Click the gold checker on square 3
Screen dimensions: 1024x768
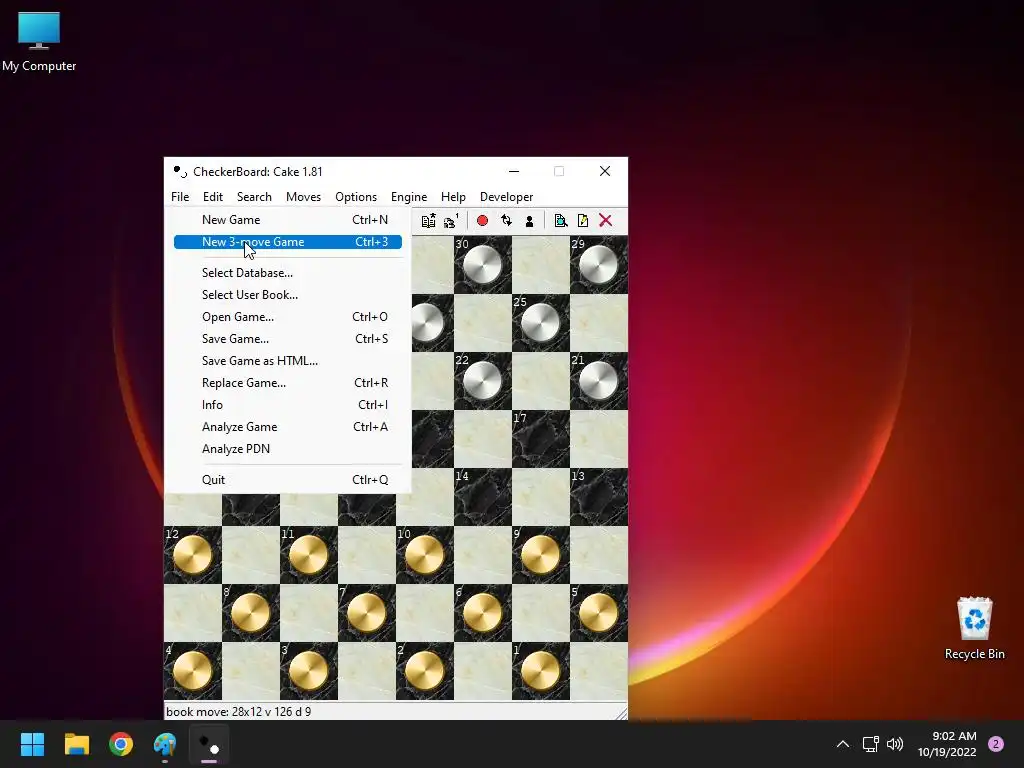point(309,671)
